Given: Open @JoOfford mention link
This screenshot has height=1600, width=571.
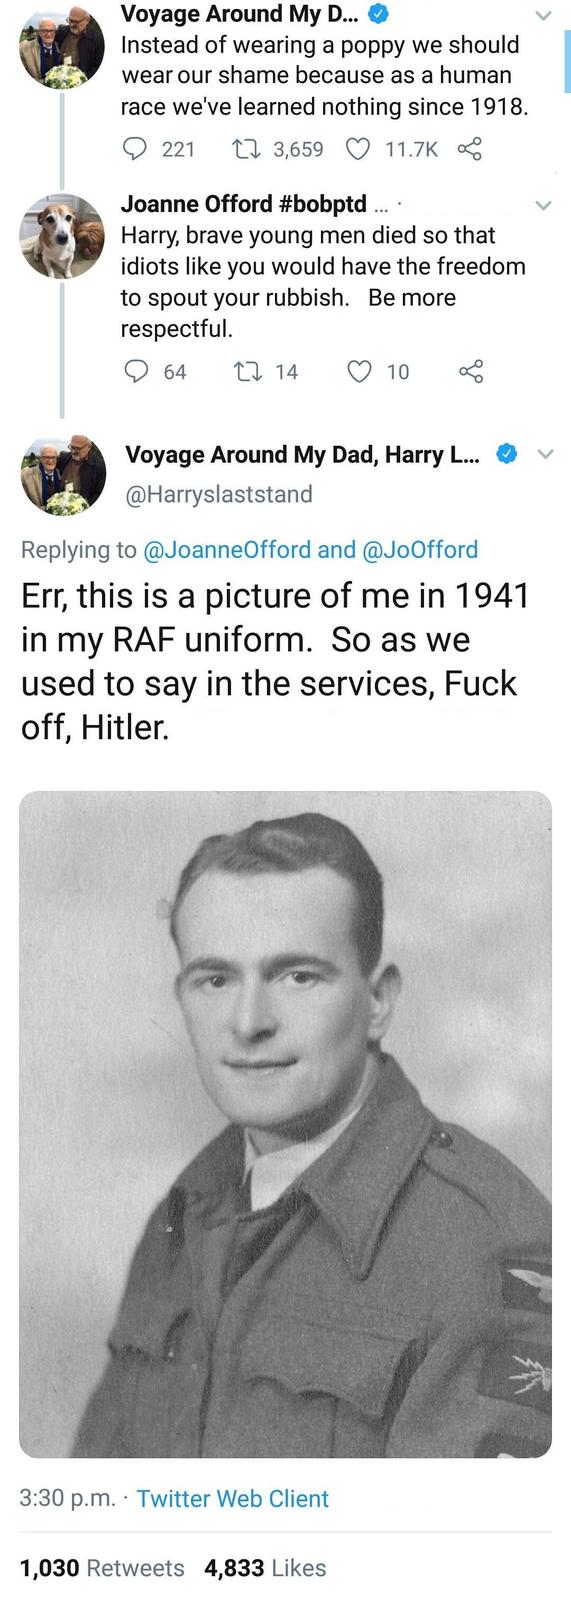Looking at the screenshot, I should tap(419, 549).
